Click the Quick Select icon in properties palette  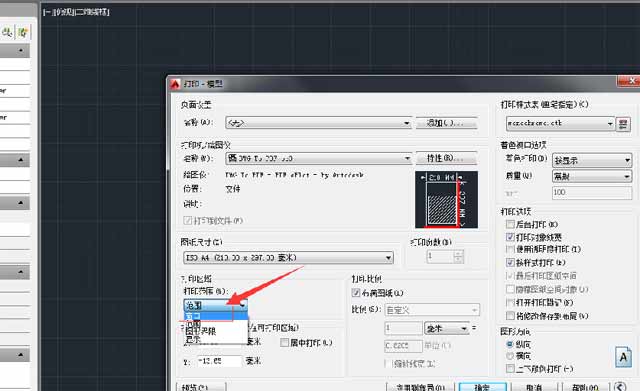click(23, 32)
